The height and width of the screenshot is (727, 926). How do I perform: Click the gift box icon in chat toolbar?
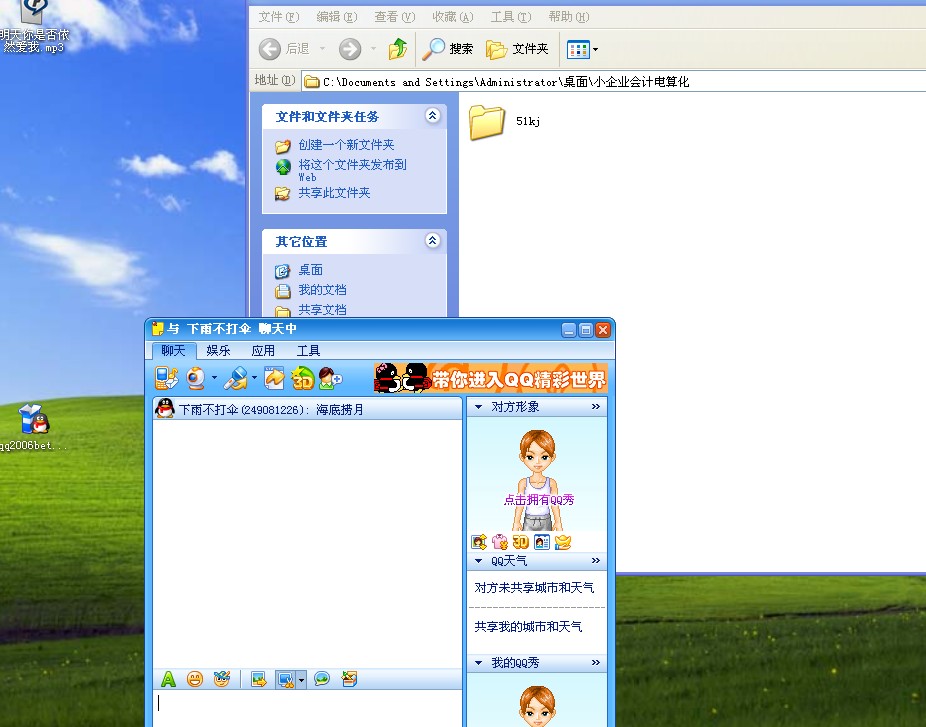(350, 679)
